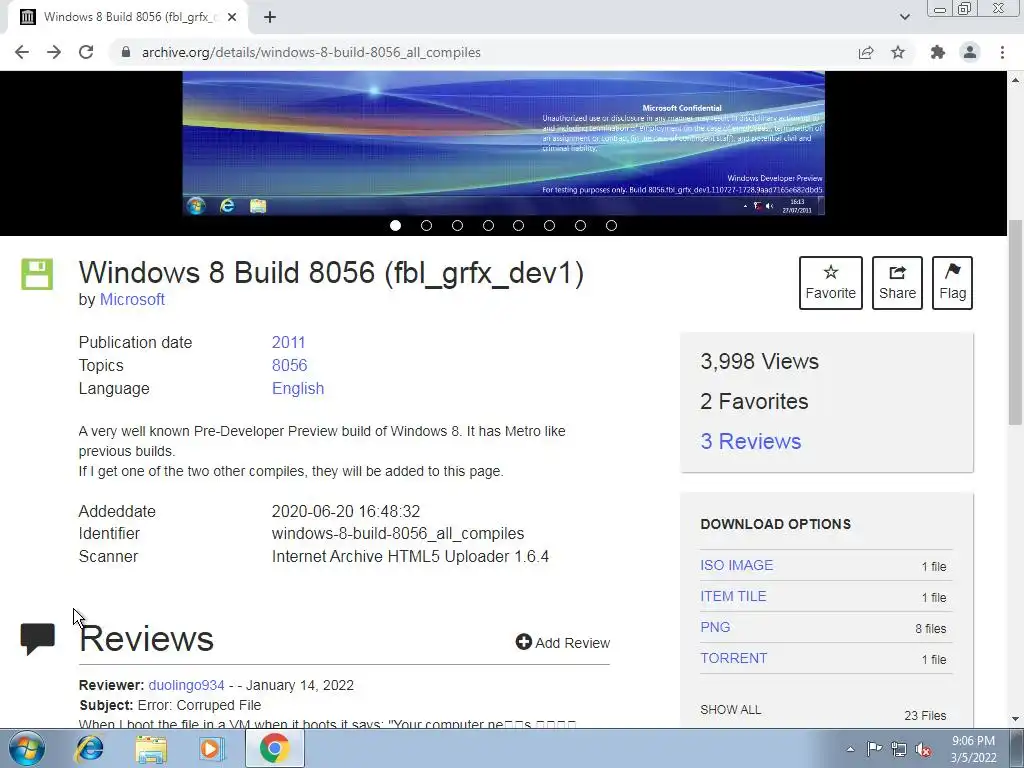Expand the tab search chevron

(904, 17)
